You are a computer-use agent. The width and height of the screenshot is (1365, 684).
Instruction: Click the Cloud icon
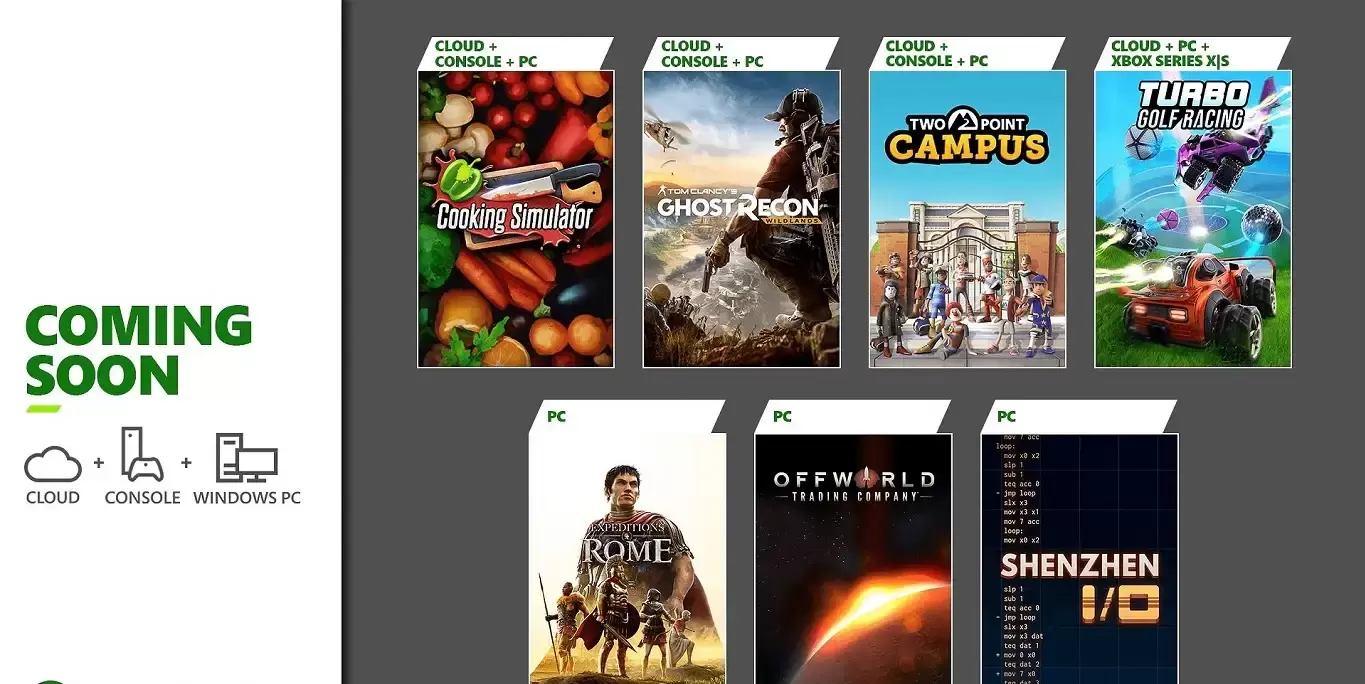tap(53, 464)
